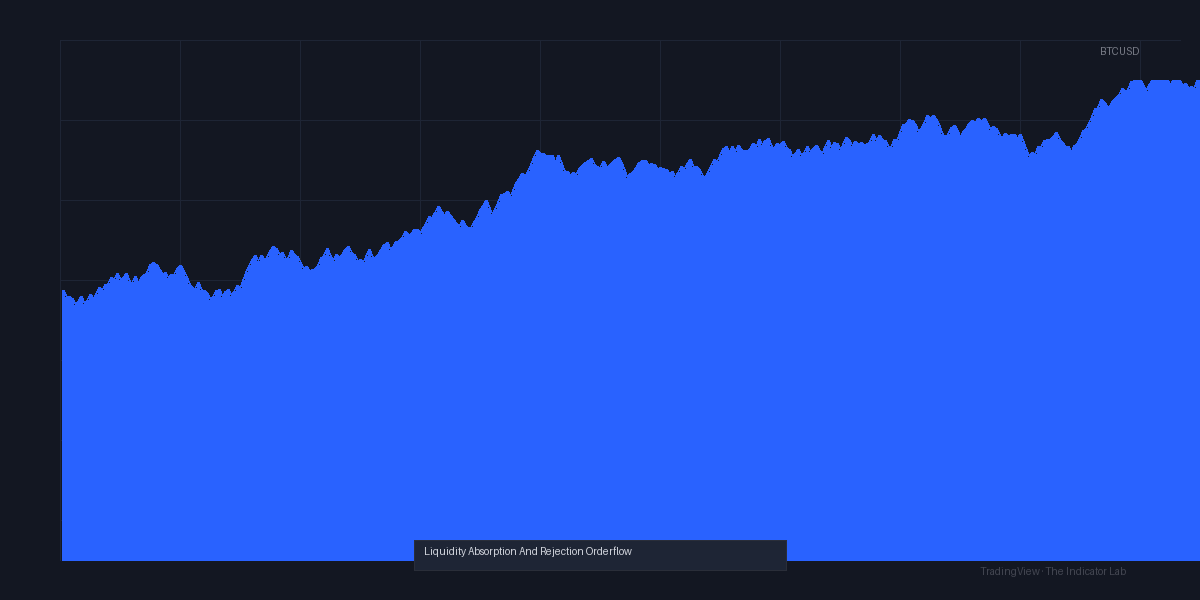
Task: Click the BTCUSD symbol label
Action: (1119, 51)
